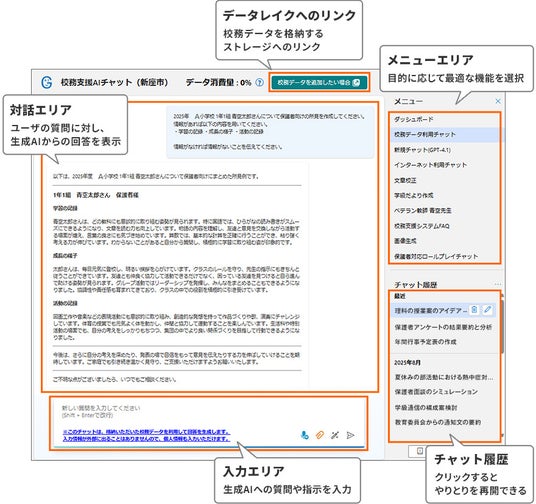536x504 pixels.
Task: Click the microphone voice input icon
Action: [x=304, y=435]
